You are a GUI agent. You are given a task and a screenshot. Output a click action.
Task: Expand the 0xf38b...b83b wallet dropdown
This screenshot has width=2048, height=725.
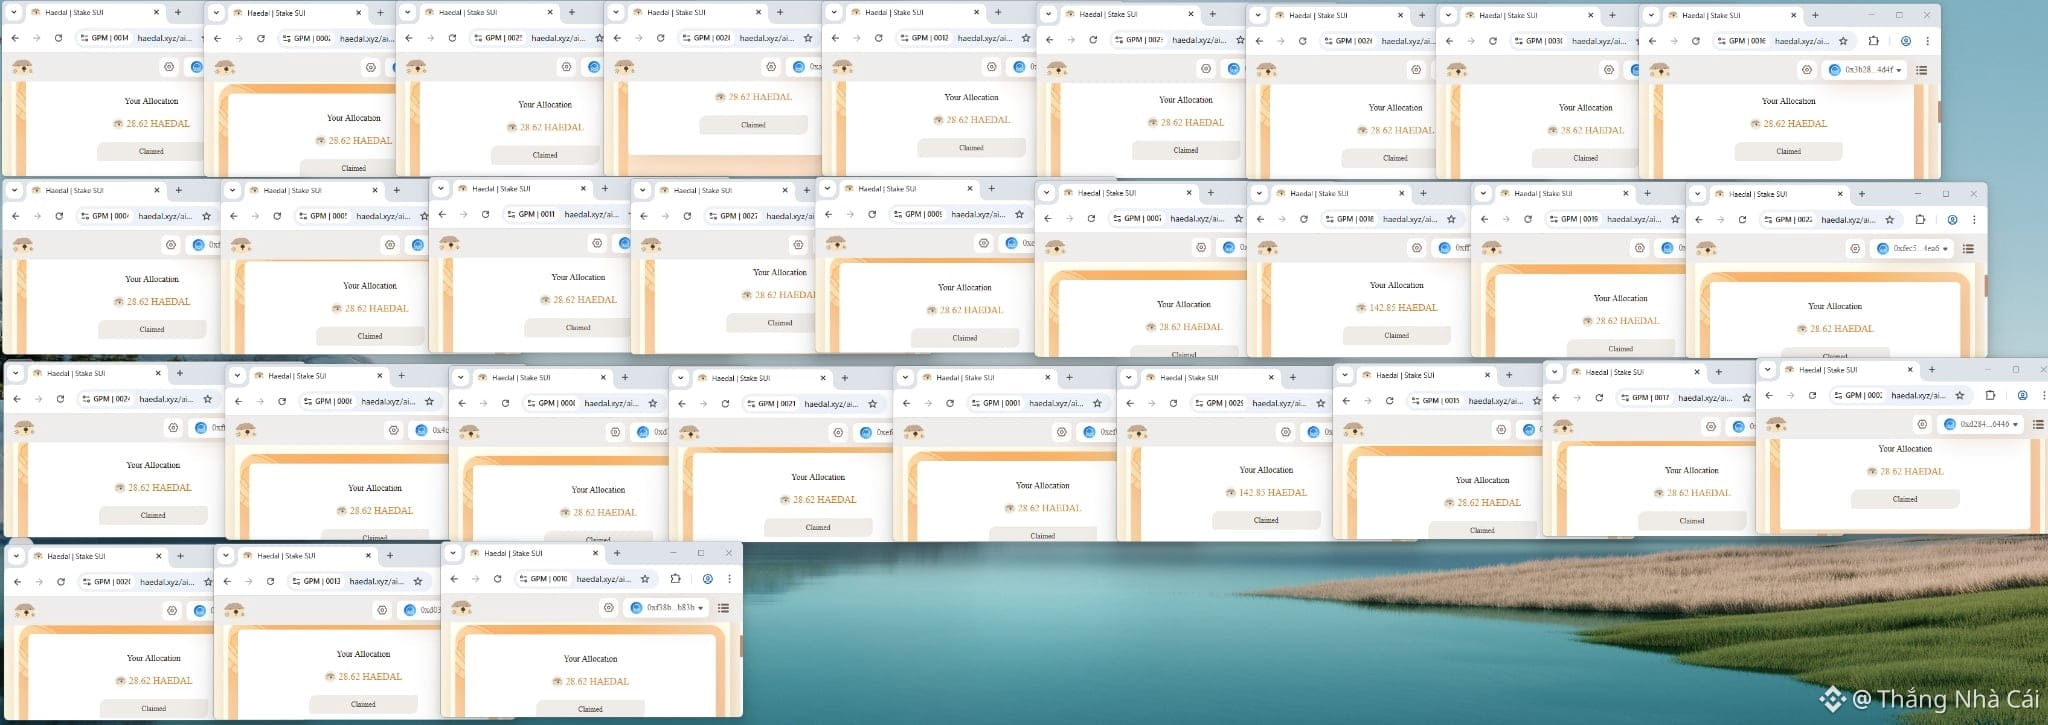coord(666,608)
